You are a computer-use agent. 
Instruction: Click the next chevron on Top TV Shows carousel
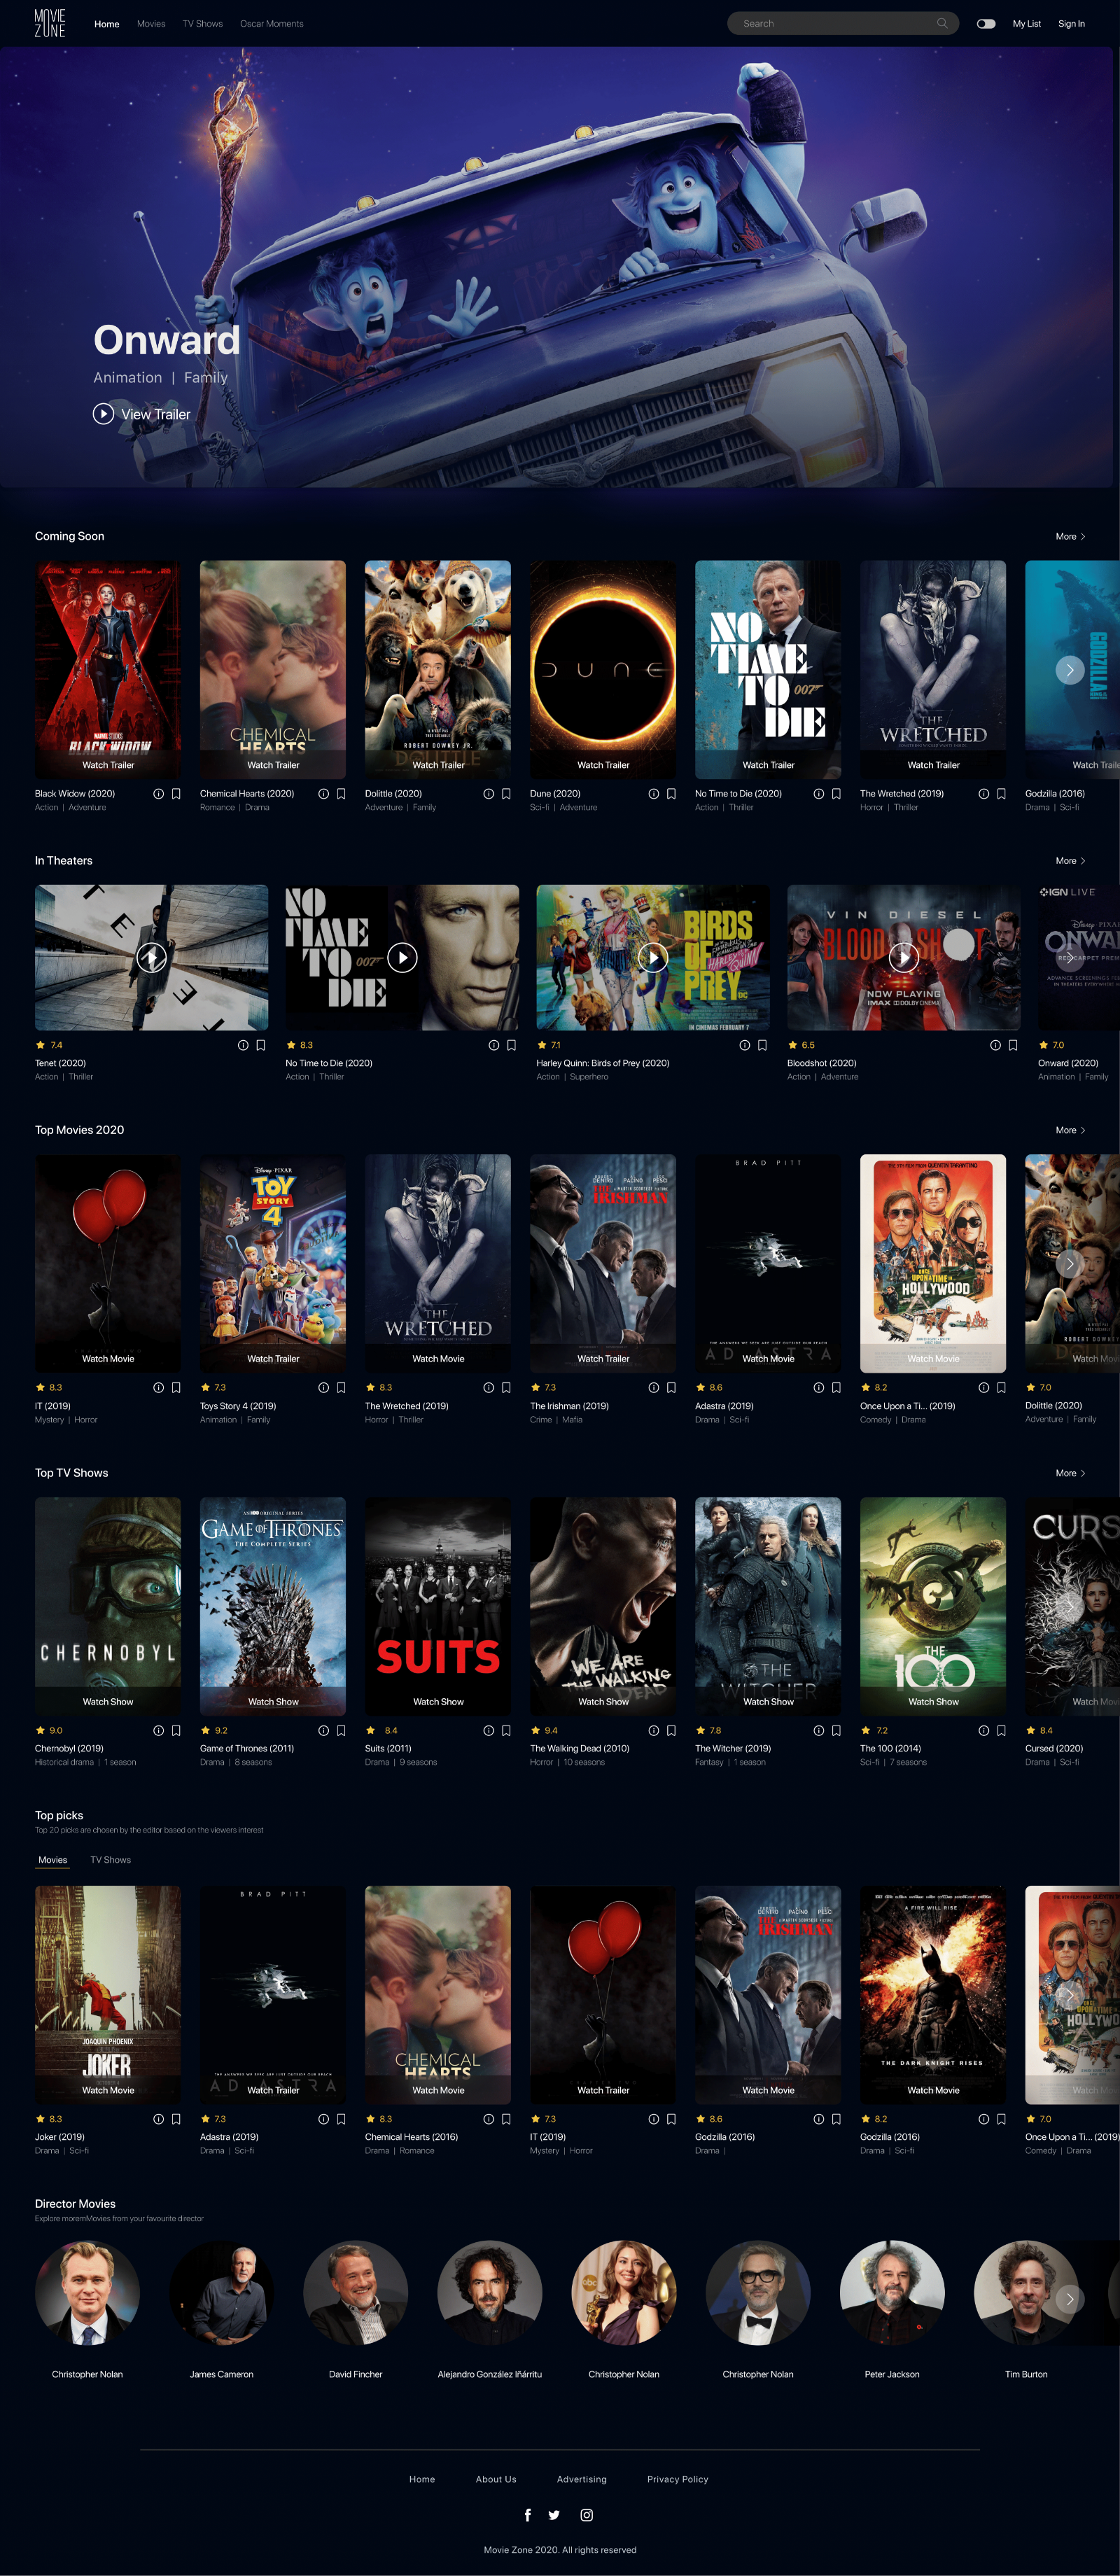coord(1069,1606)
